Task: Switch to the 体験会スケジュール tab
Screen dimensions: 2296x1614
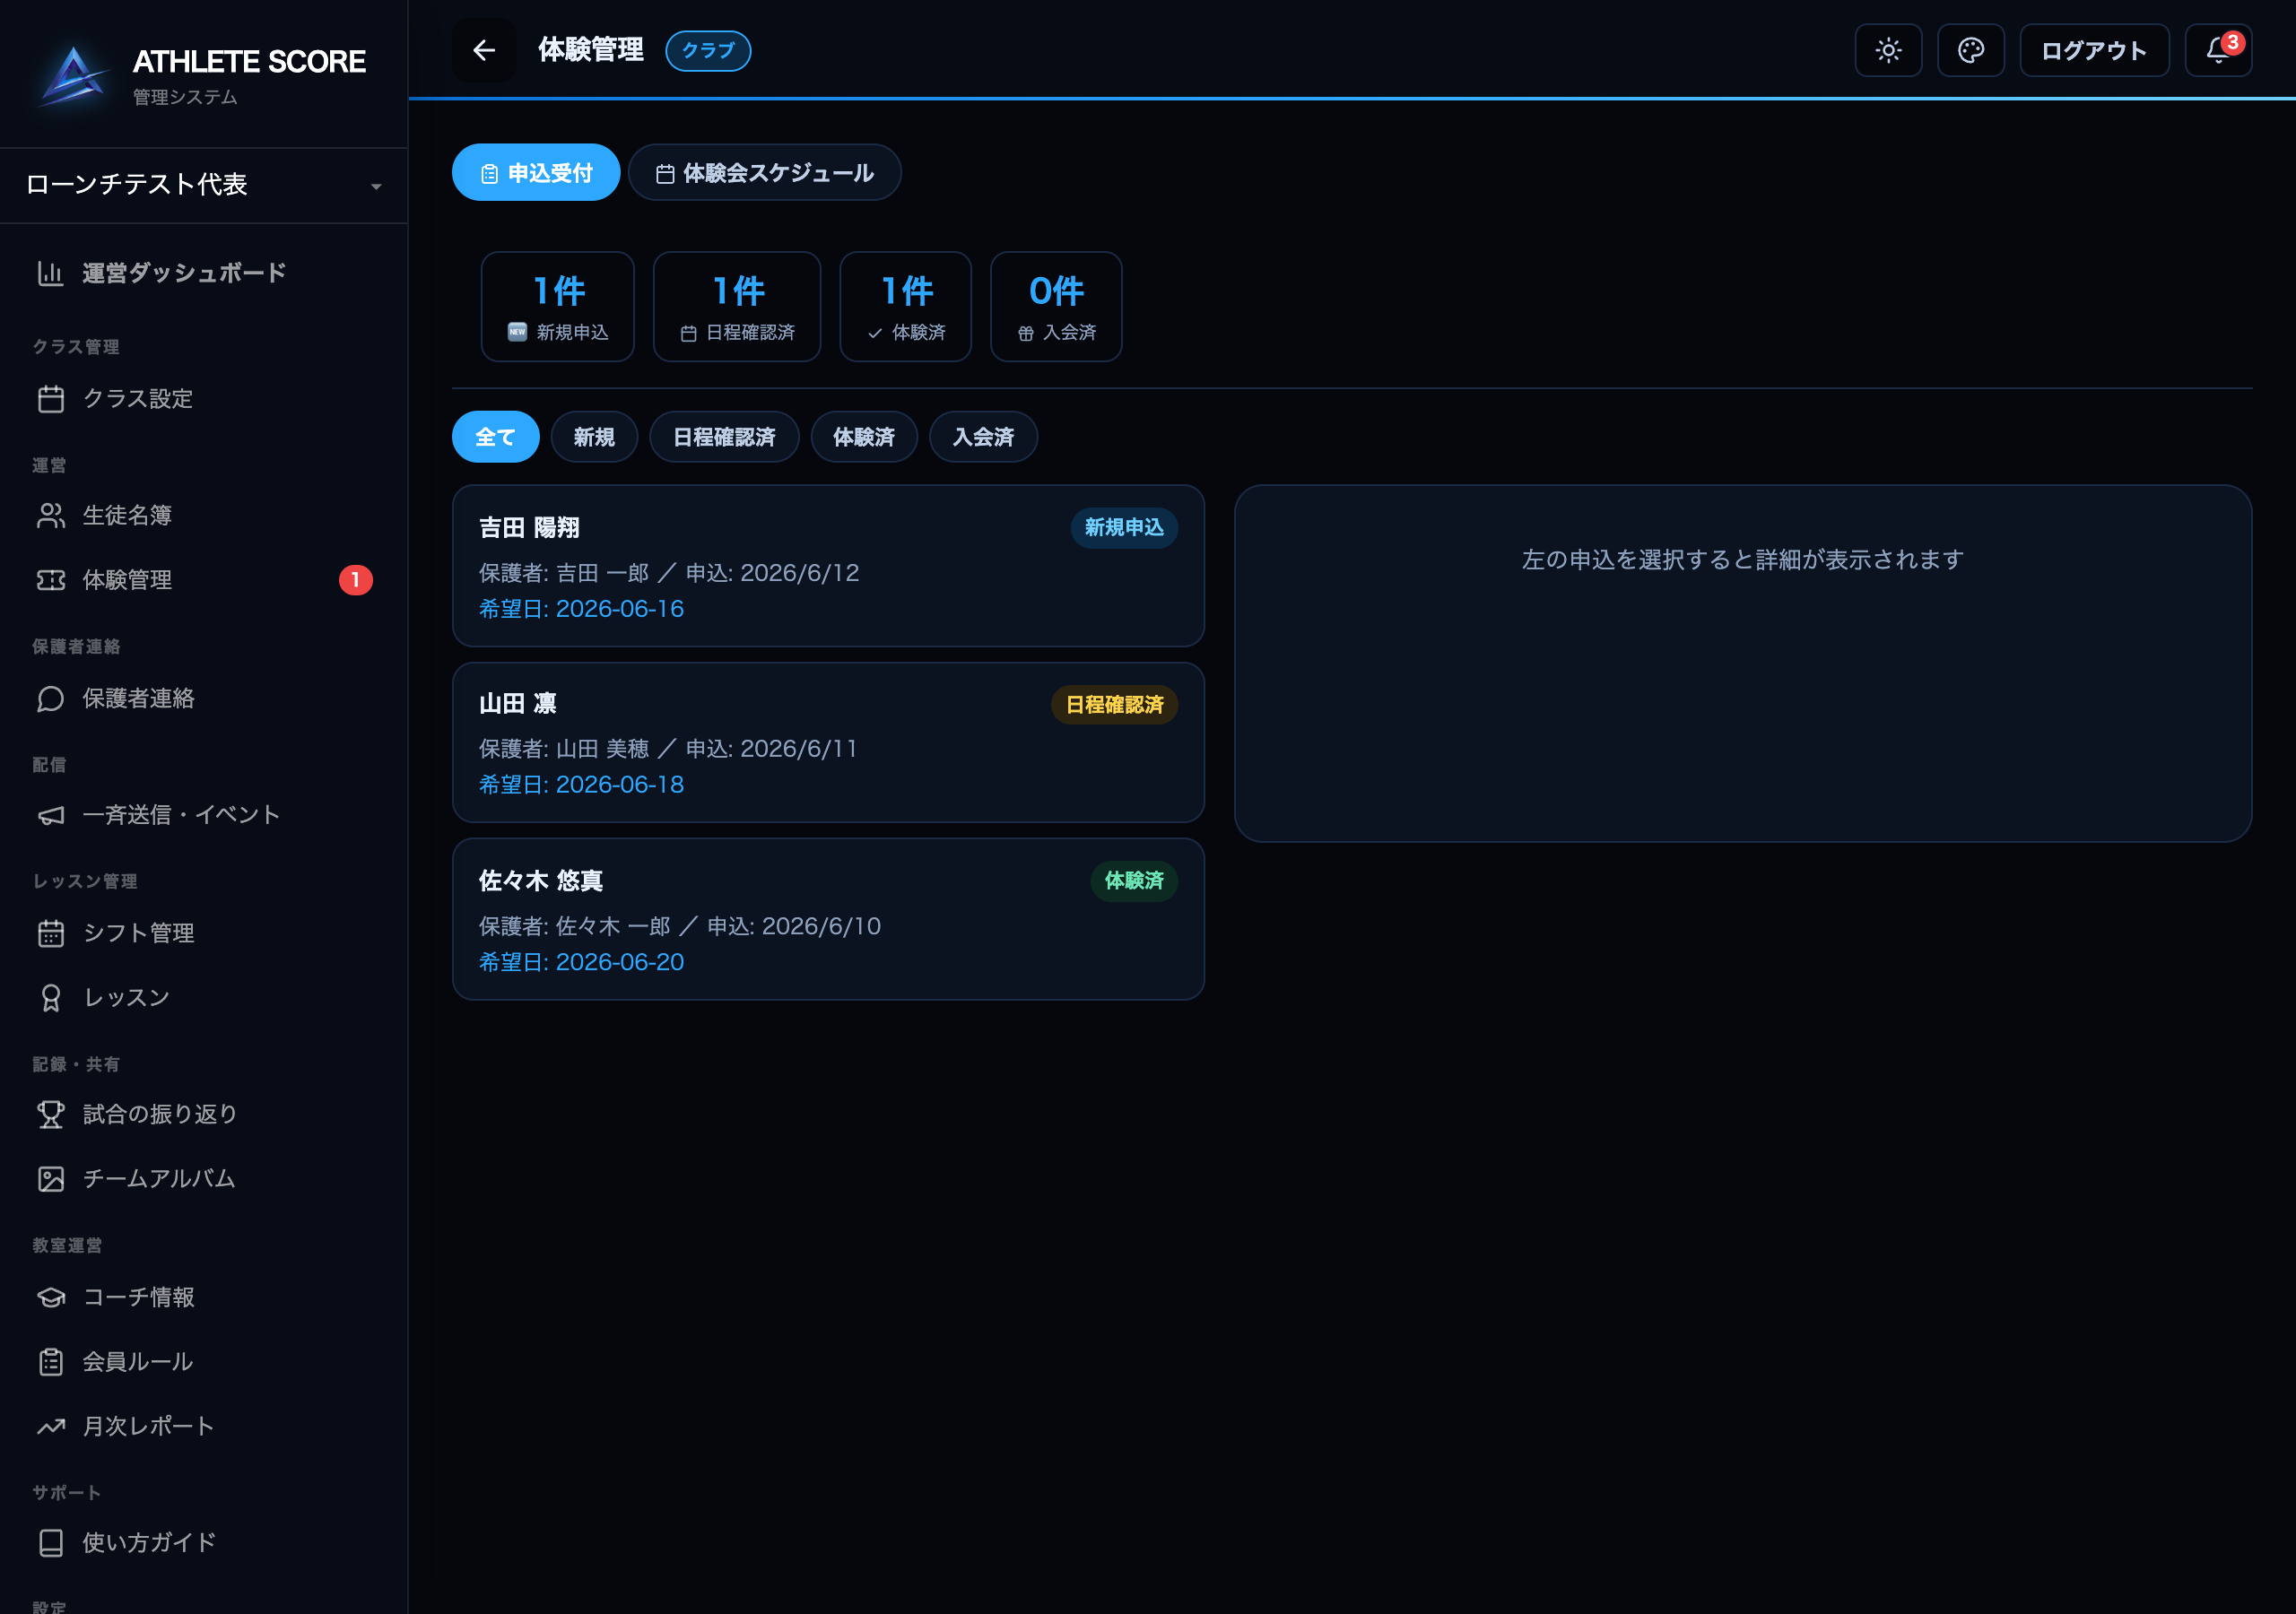Action: click(x=765, y=173)
